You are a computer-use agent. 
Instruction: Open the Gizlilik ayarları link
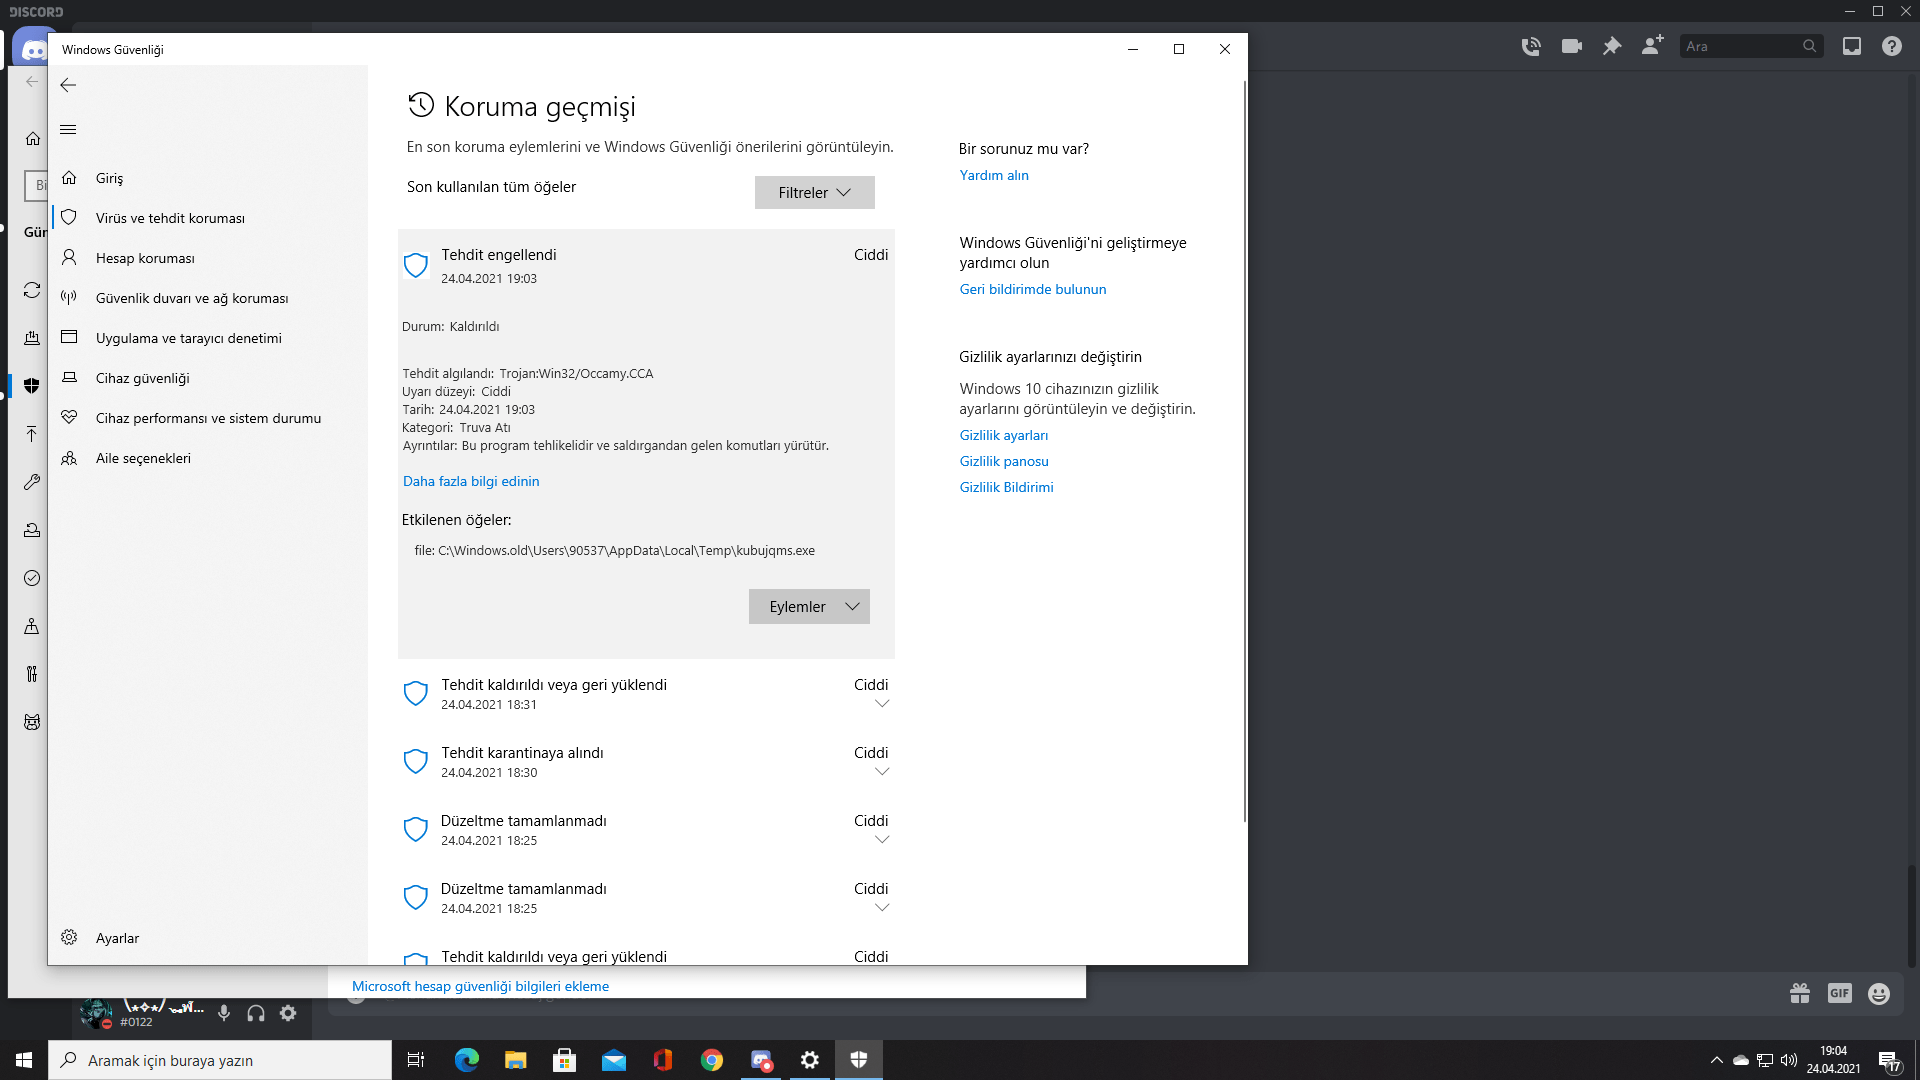pos(1004,435)
